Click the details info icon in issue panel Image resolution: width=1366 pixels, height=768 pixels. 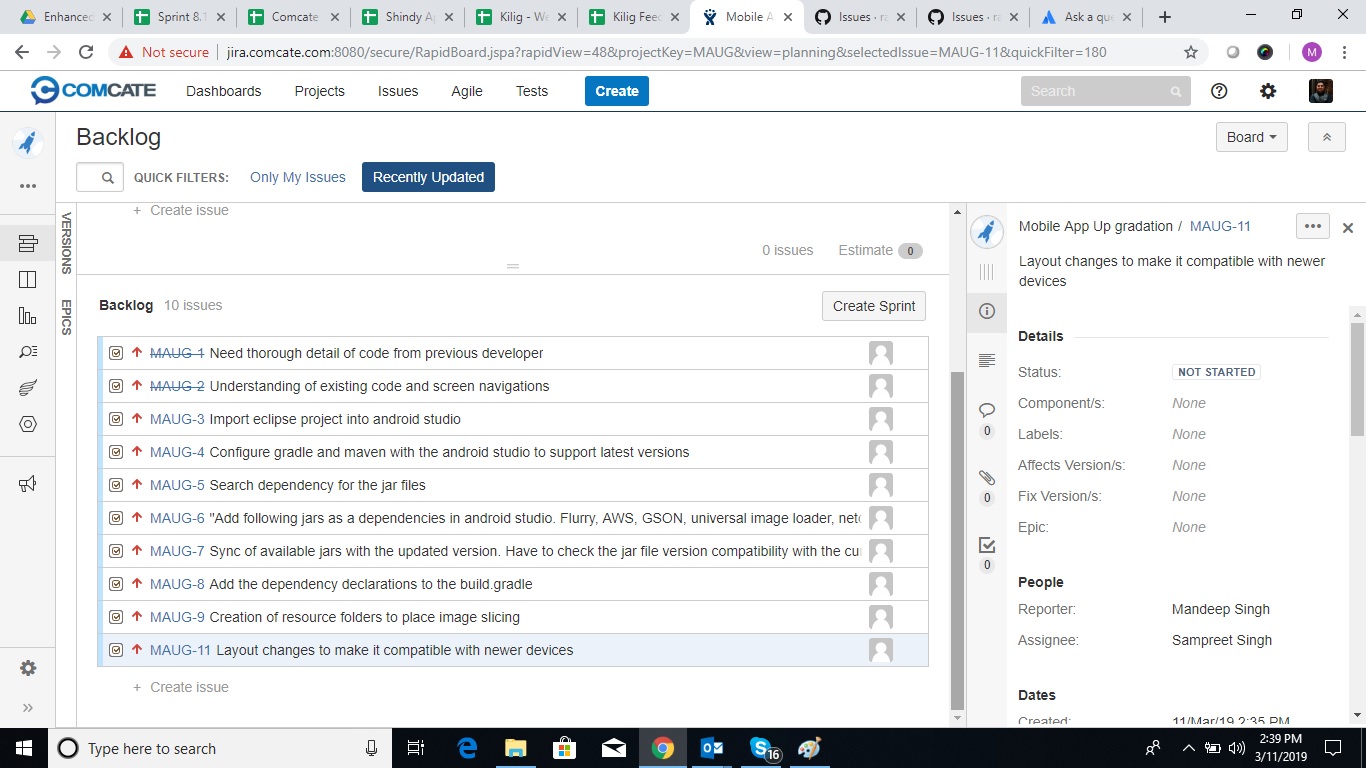coord(987,311)
